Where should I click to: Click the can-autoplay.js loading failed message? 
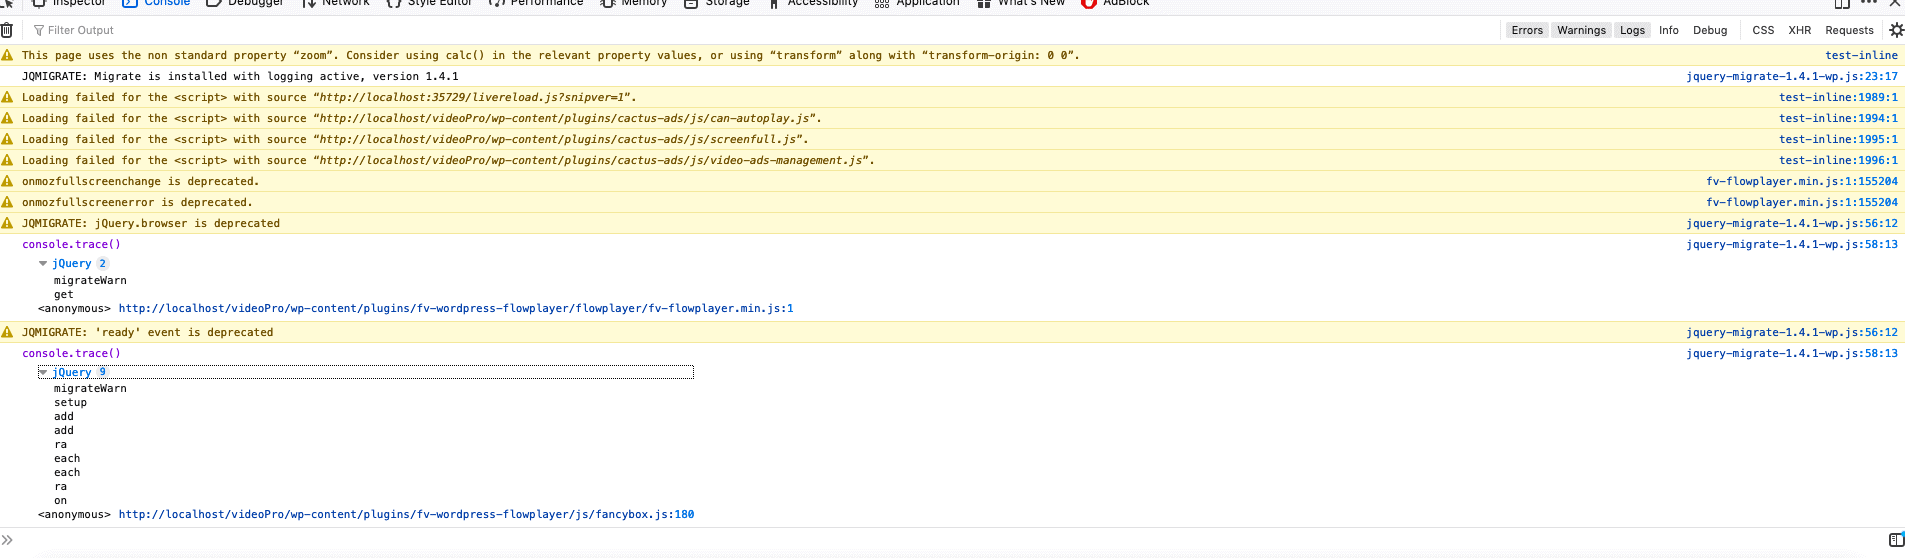tap(422, 118)
